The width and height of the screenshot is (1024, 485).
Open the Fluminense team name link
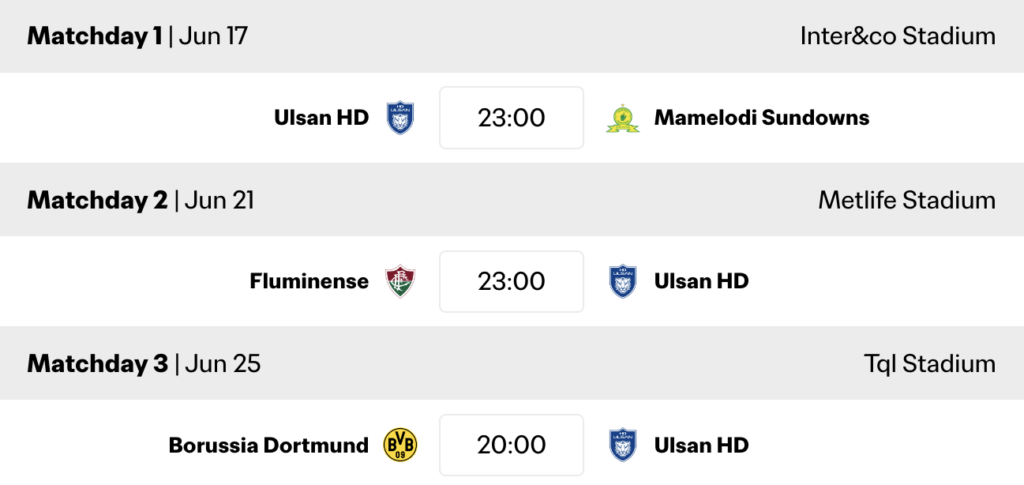(309, 281)
